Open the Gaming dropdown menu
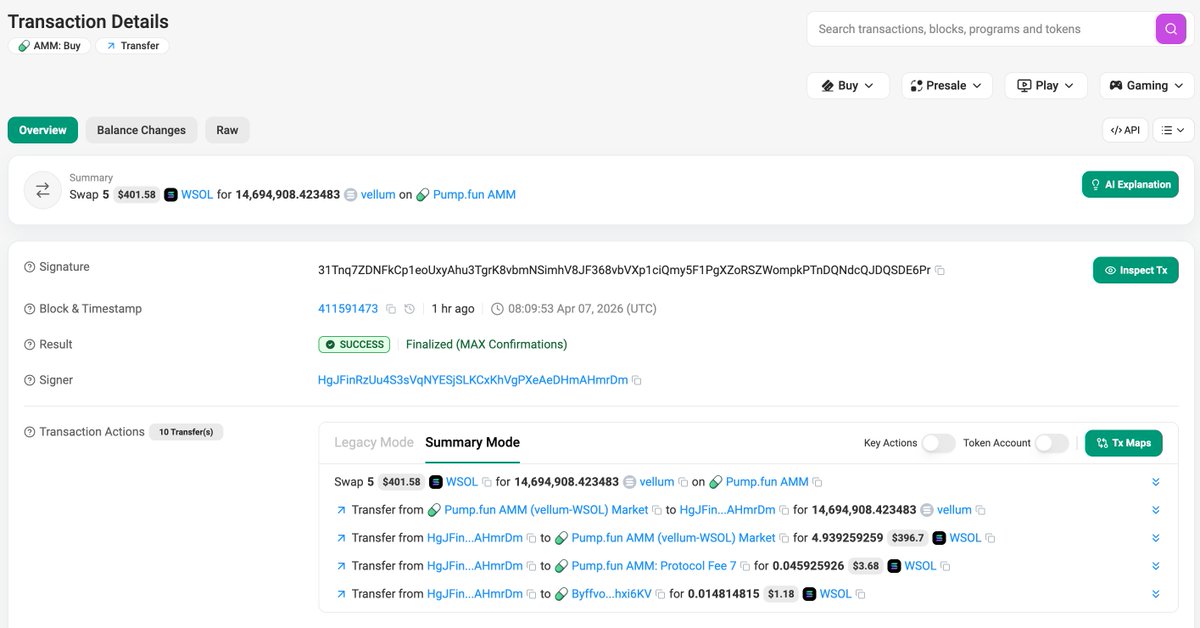The width and height of the screenshot is (1200, 628). pos(1147,86)
